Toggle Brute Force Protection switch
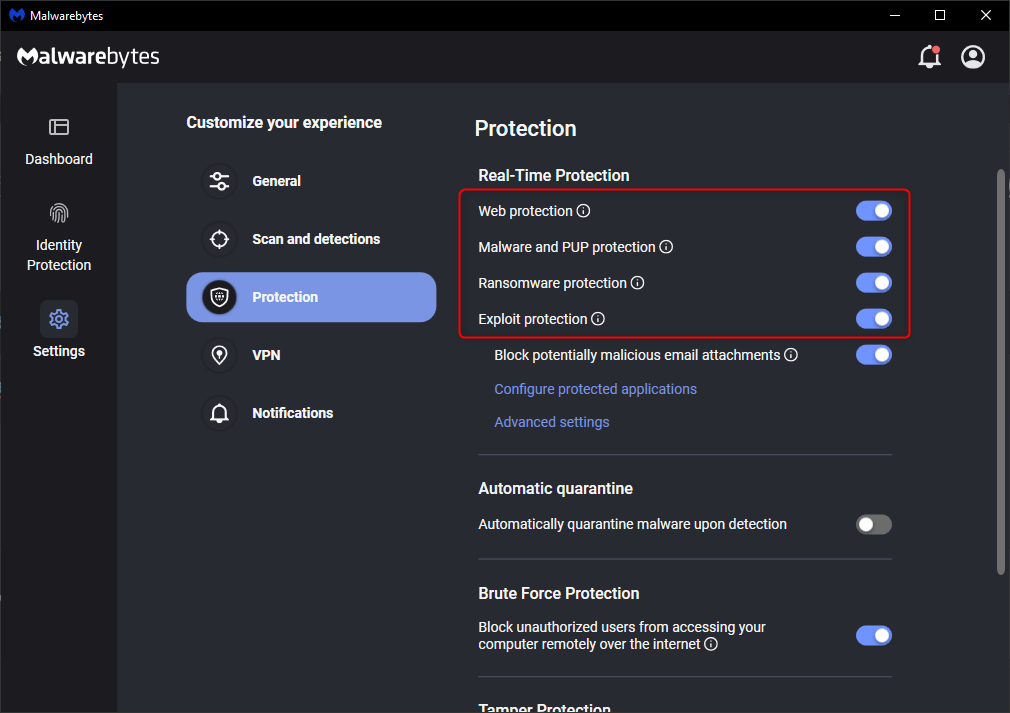The image size is (1010, 713). (x=873, y=636)
